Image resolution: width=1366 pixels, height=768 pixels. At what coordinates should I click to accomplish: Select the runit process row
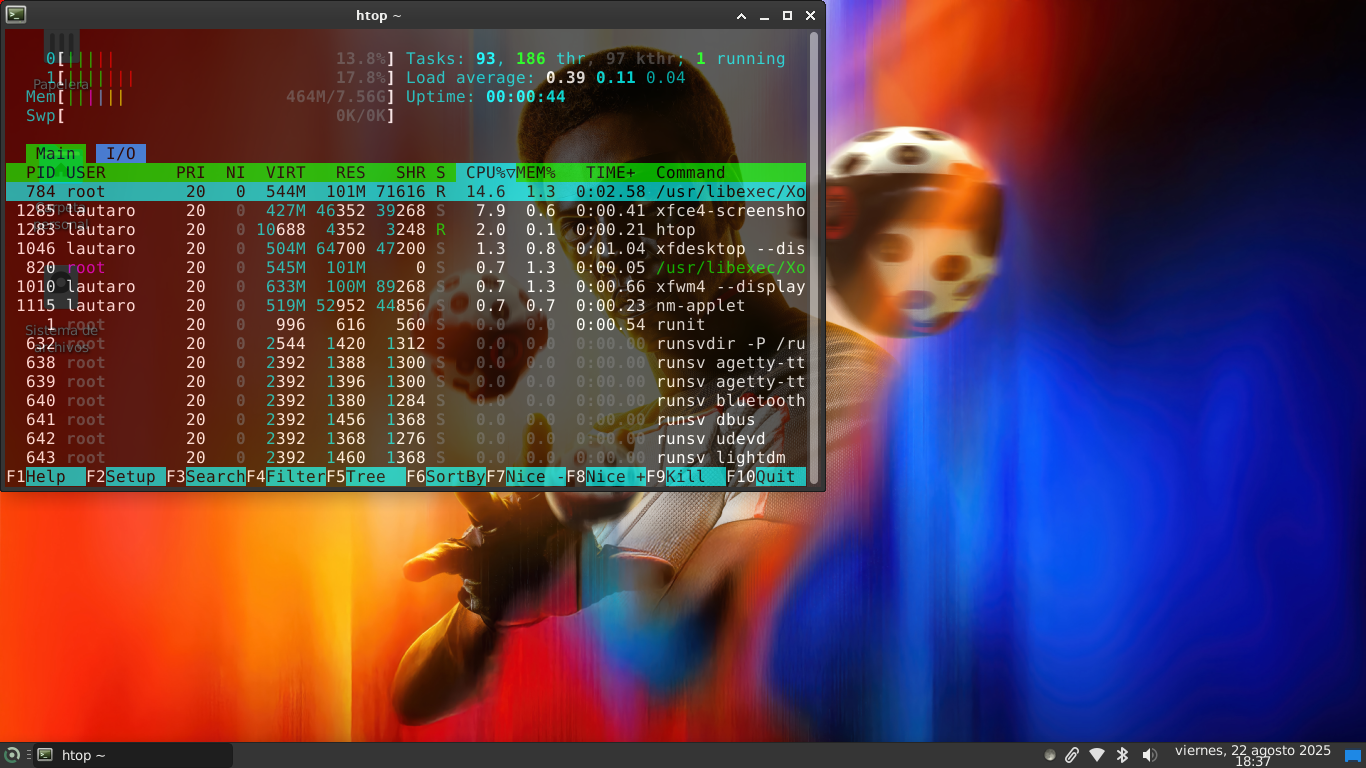pos(406,325)
